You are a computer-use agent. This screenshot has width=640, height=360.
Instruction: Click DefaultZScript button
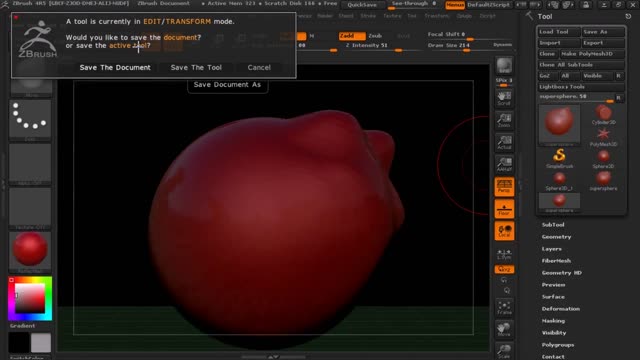tap(488, 5)
